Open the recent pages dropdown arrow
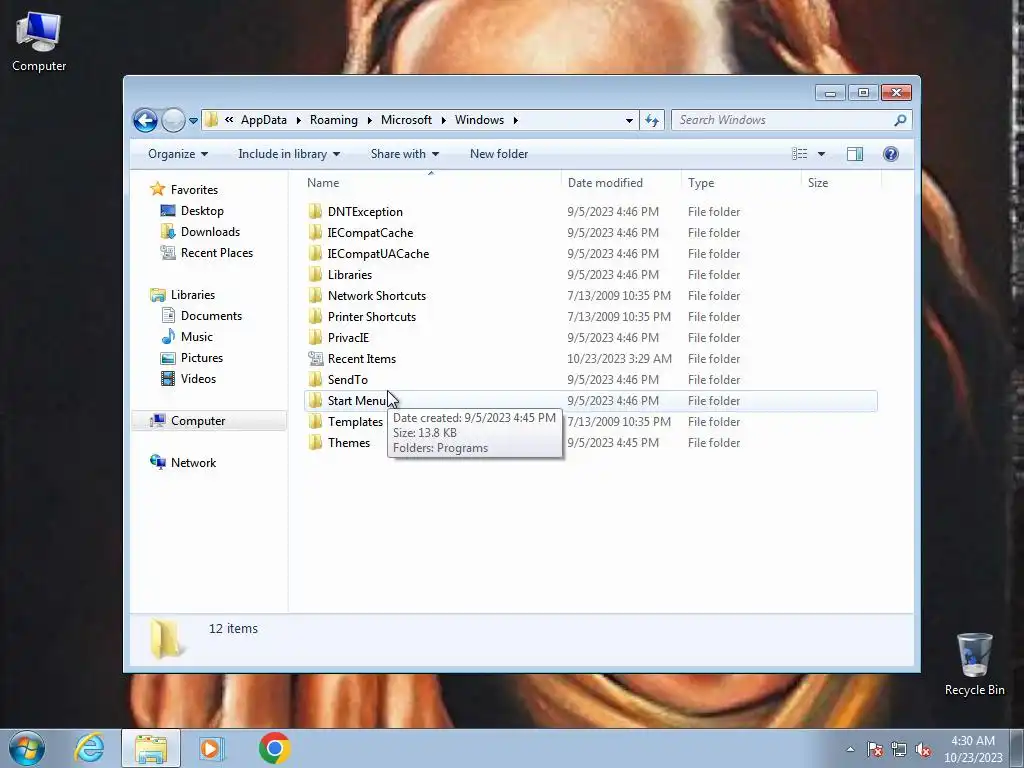Image resolution: width=1024 pixels, height=768 pixels. 193,121
